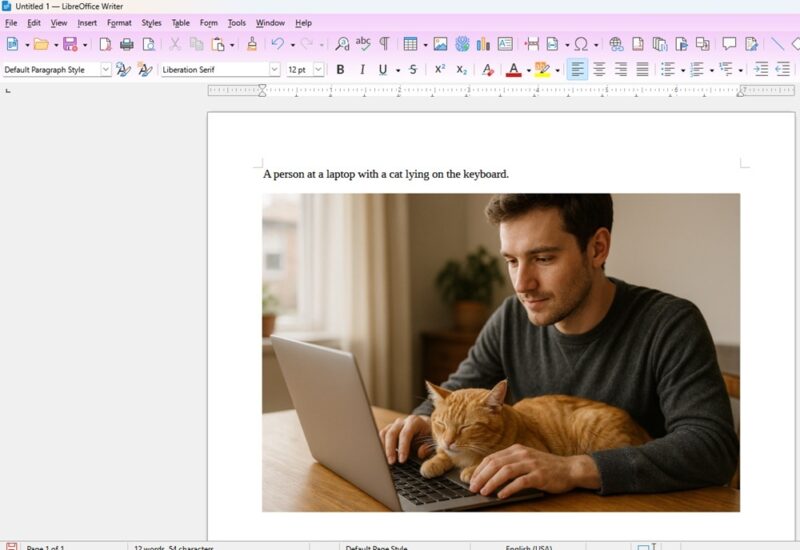Toggle Strikethrough formatting
This screenshot has width=800, height=550.
click(x=413, y=70)
